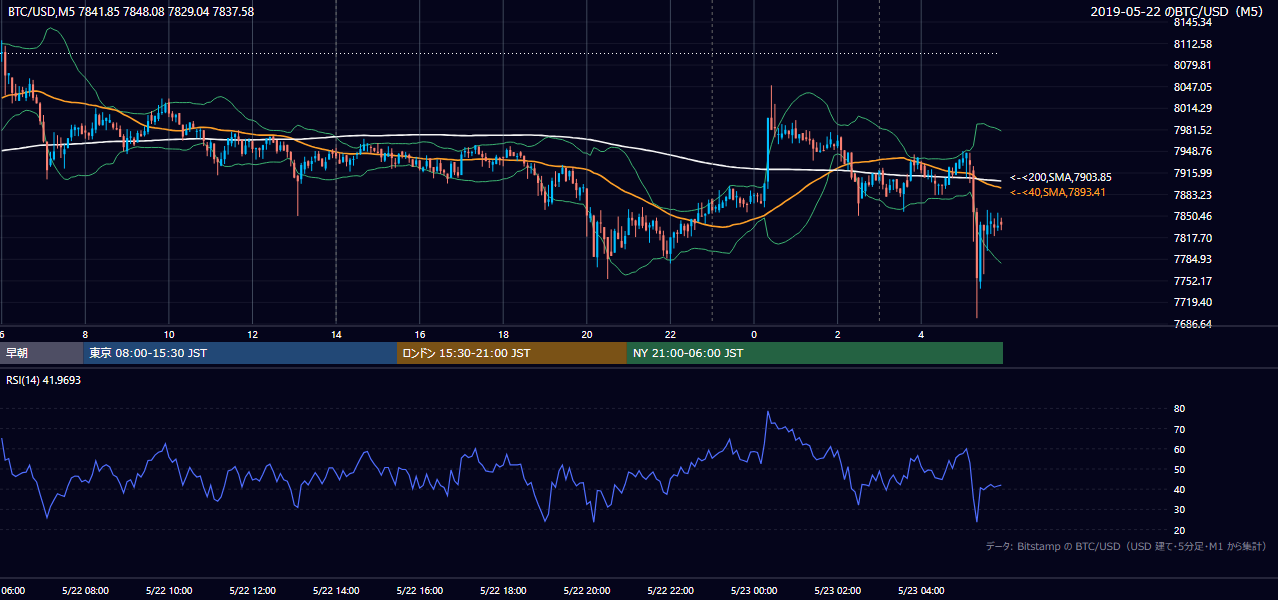Click price axis label 7752.17
This screenshot has width=1278, height=600.
[1192, 281]
